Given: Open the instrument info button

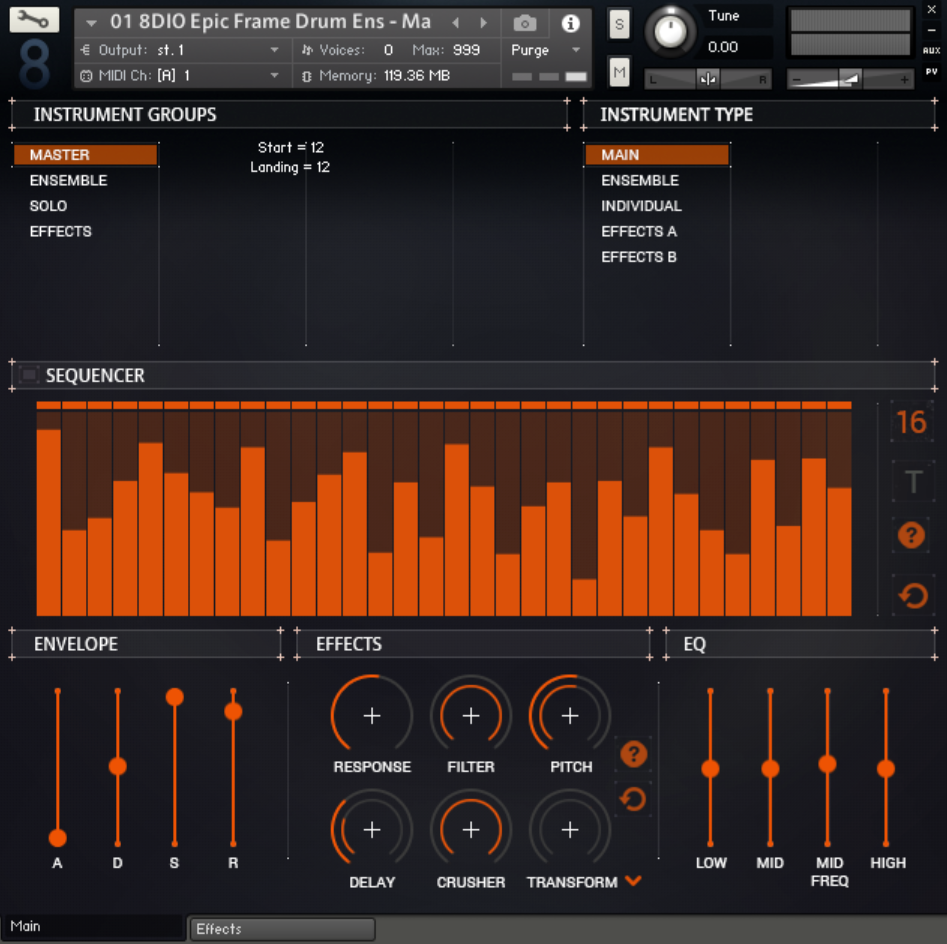Looking at the screenshot, I should [570, 24].
